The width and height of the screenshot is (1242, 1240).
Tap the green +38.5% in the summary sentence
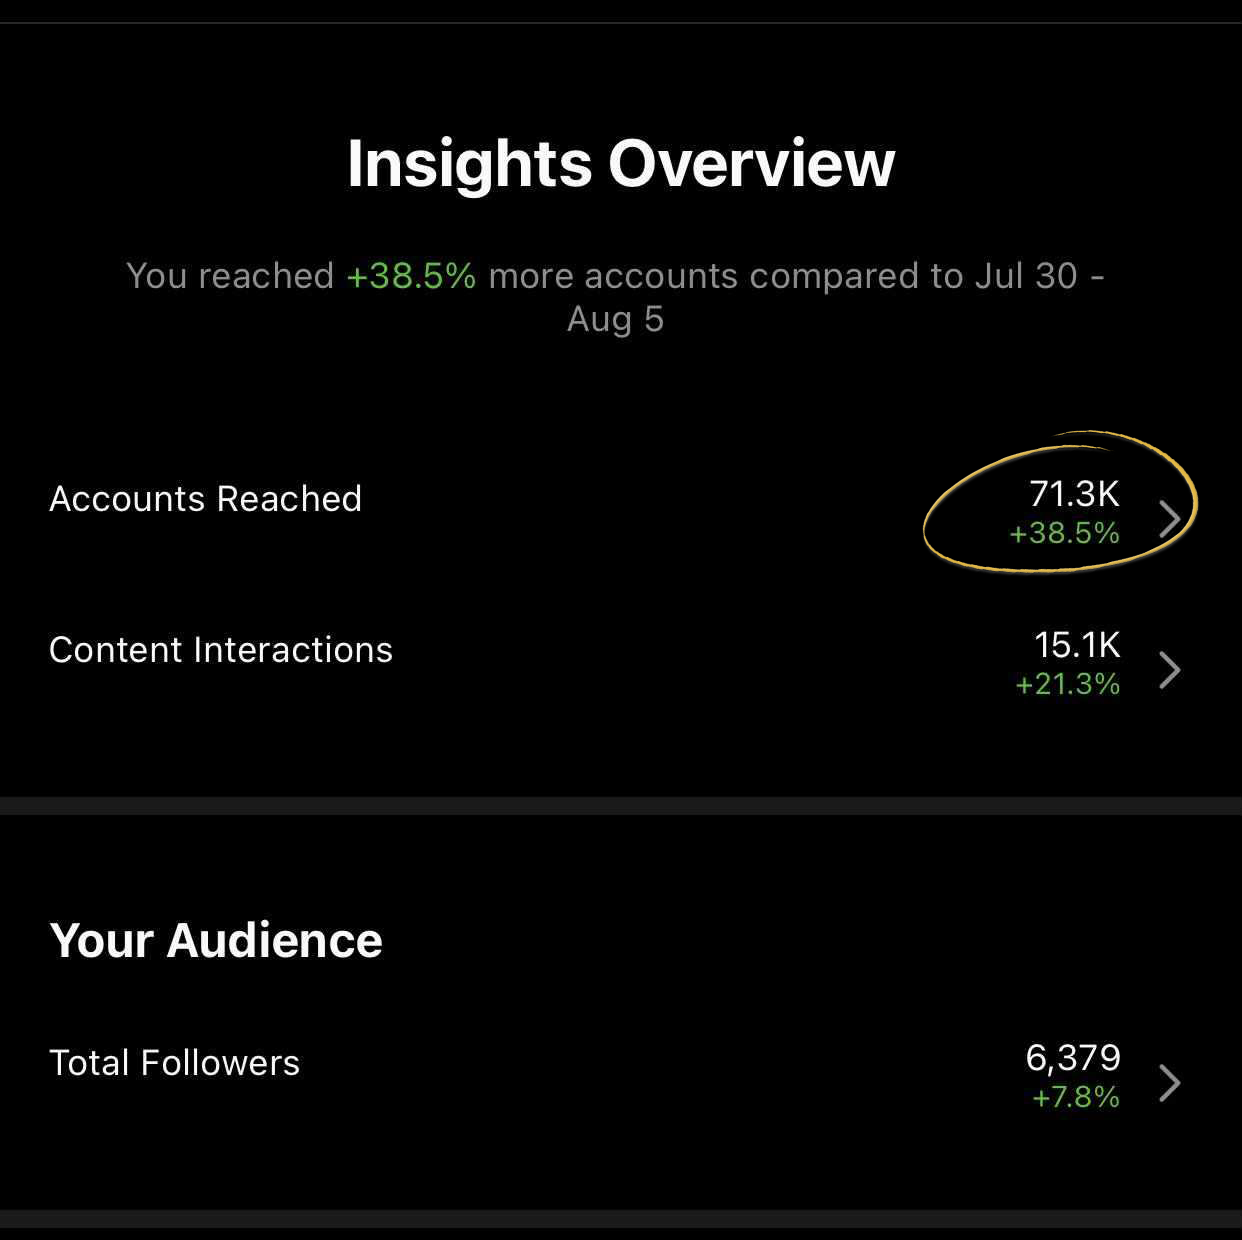pos(411,276)
